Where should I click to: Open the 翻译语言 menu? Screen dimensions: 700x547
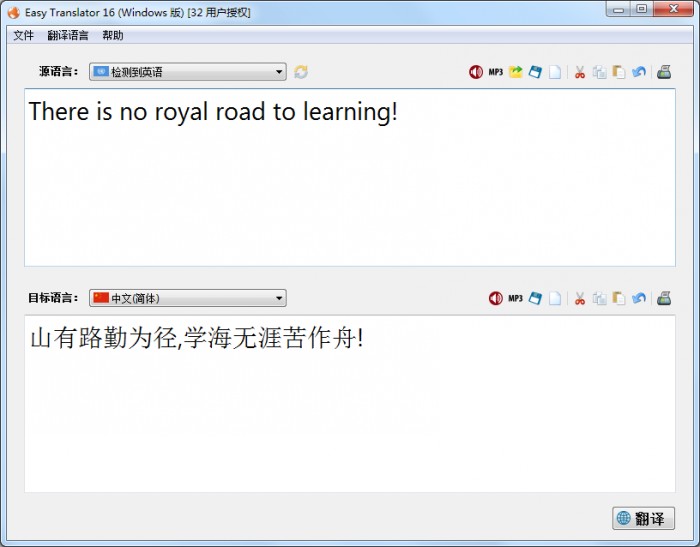[x=68, y=35]
